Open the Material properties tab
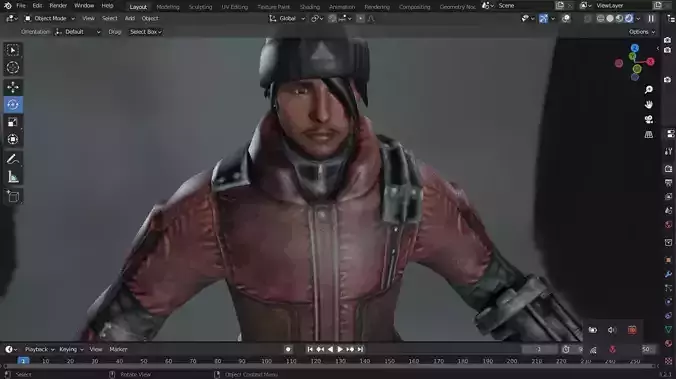The height and width of the screenshot is (379, 676). (x=668, y=344)
